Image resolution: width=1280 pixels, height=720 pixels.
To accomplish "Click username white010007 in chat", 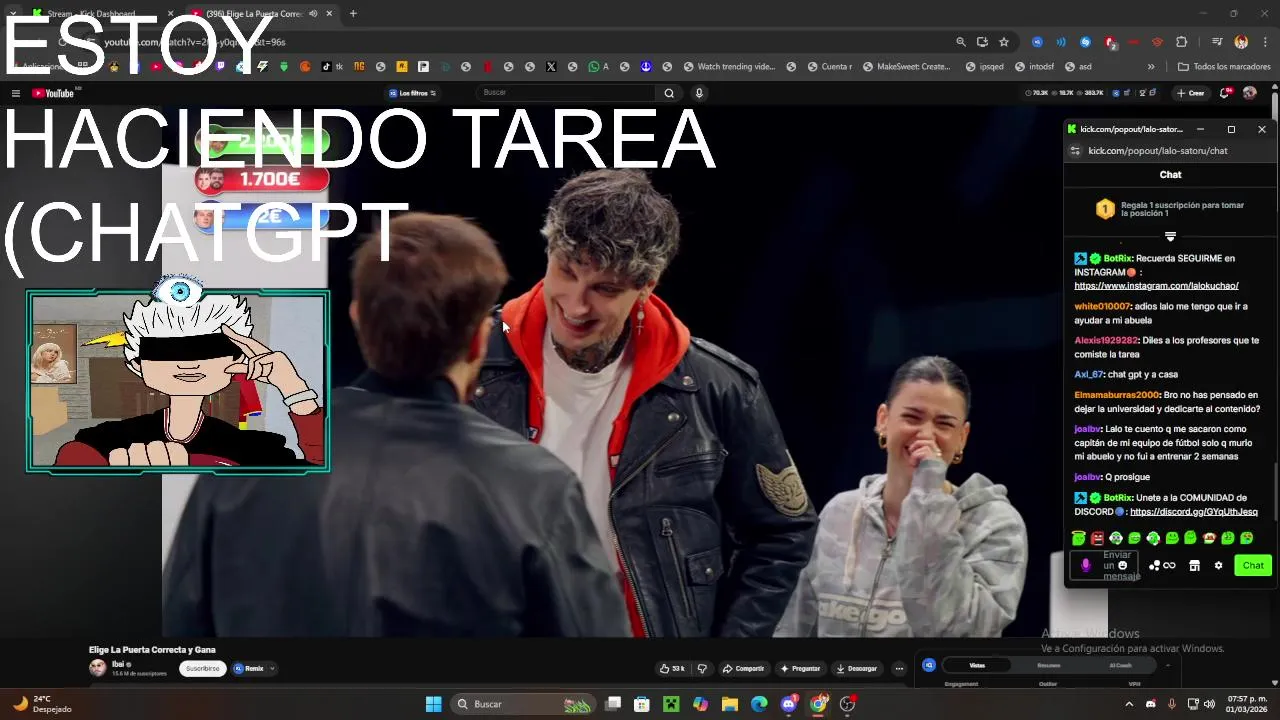I will tap(1102, 306).
